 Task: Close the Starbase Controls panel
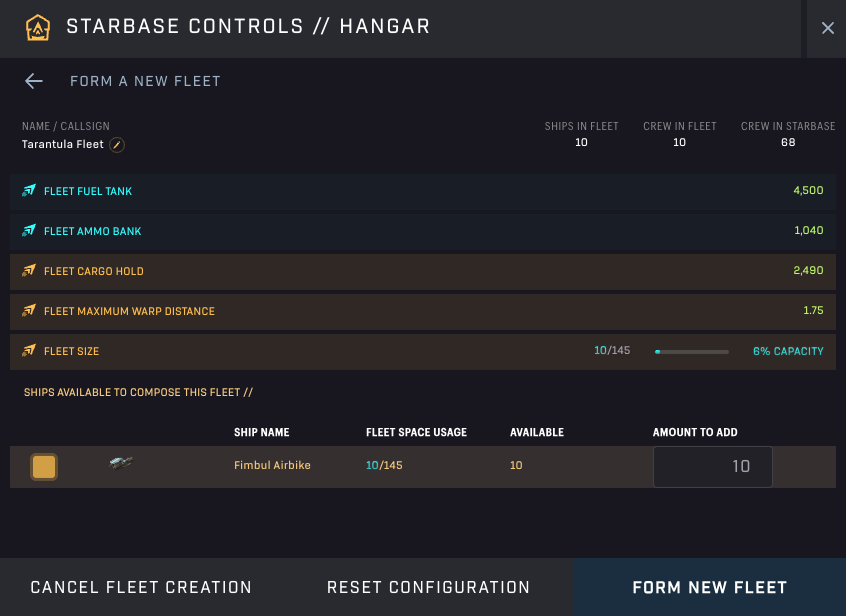(x=827, y=28)
